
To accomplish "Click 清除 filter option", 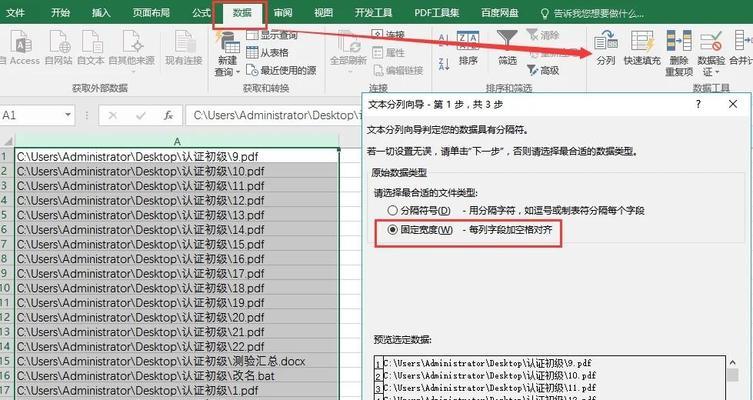I will tap(543, 35).
